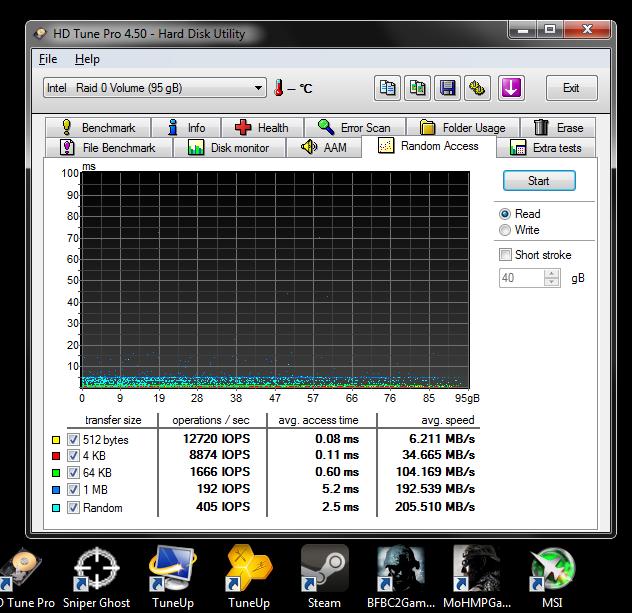This screenshot has height=613, width=632.
Task: Open the MSI desktop shortcut
Action: [x=552, y=577]
